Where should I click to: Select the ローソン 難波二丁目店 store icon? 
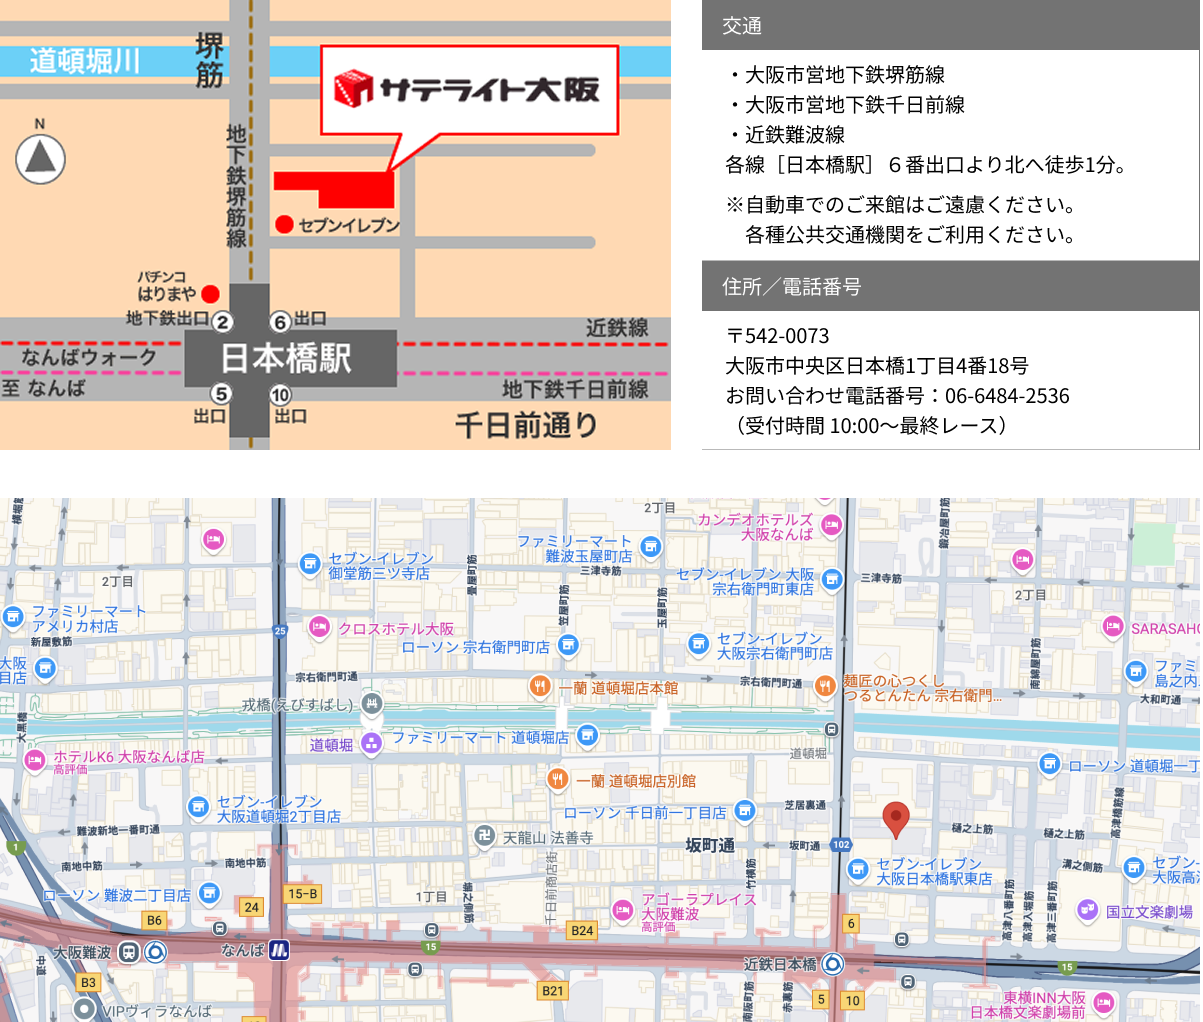coord(209,893)
